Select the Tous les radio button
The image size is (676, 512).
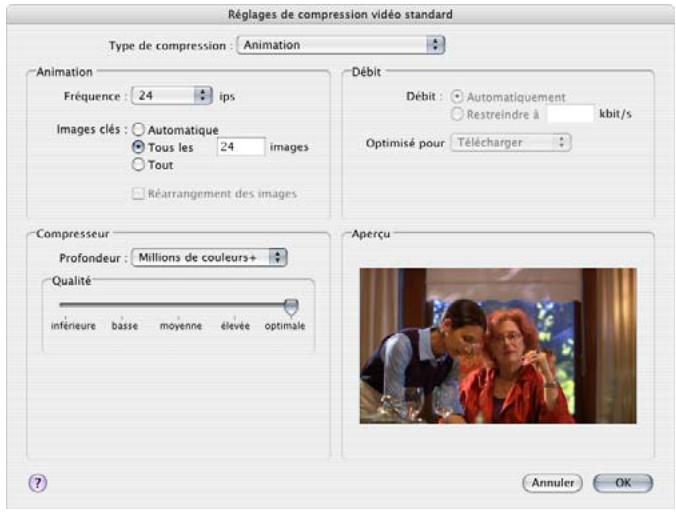(138, 147)
